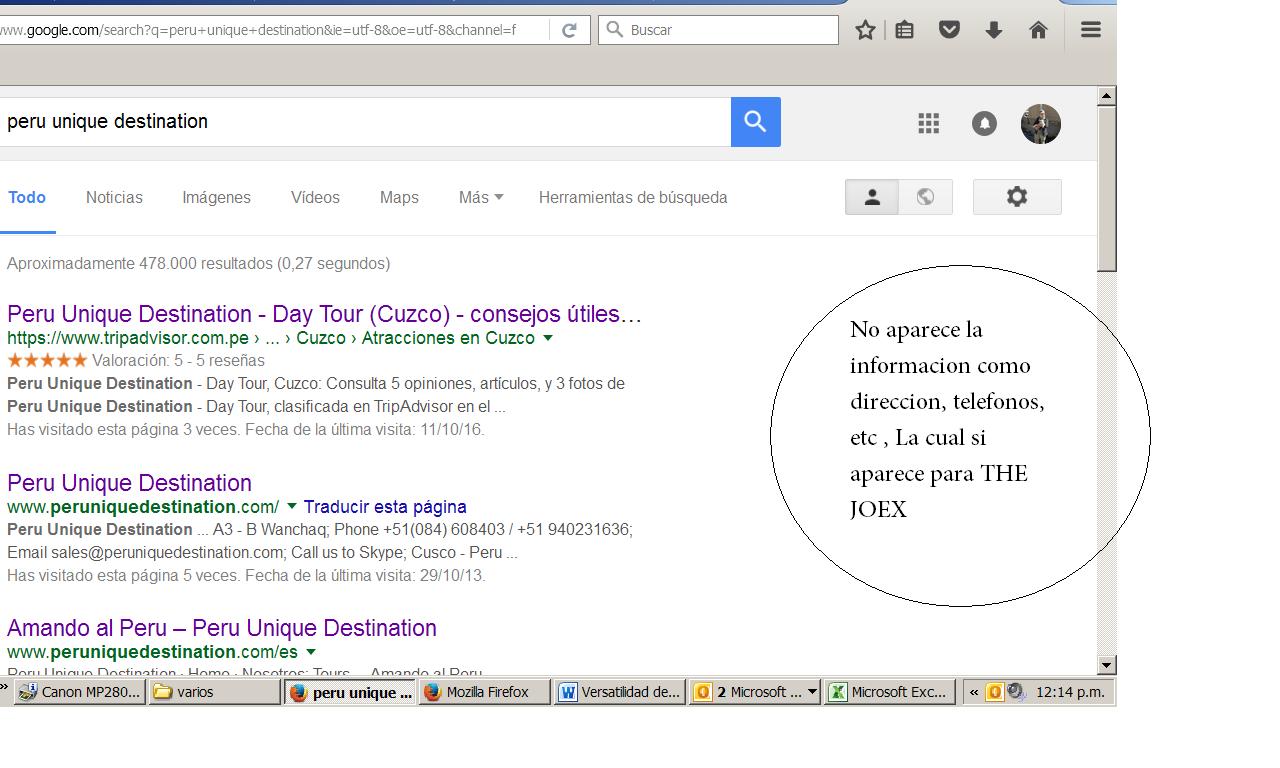Image resolution: width=1280 pixels, height=768 pixels.
Task: Open search settings gear
Action: pyautogui.click(x=1017, y=197)
